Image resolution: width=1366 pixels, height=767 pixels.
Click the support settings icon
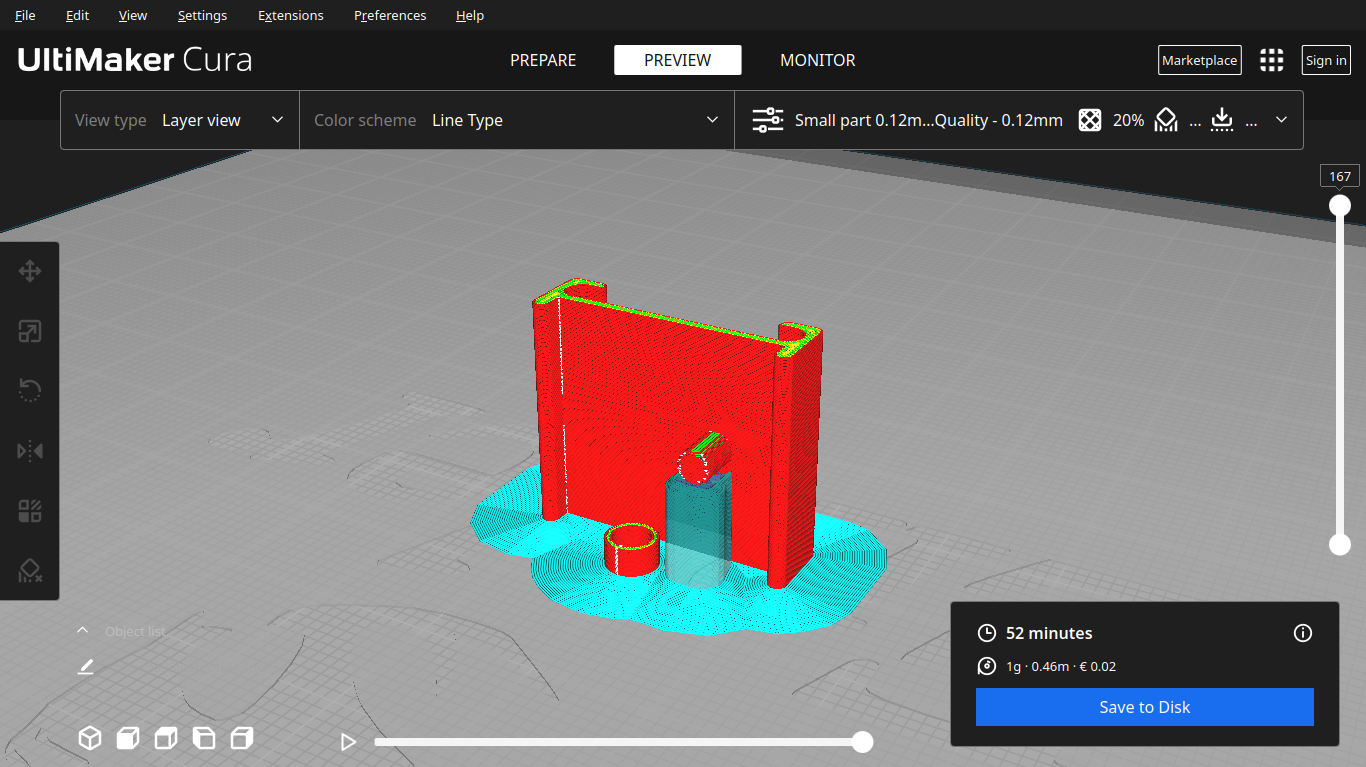point(1166,120)
